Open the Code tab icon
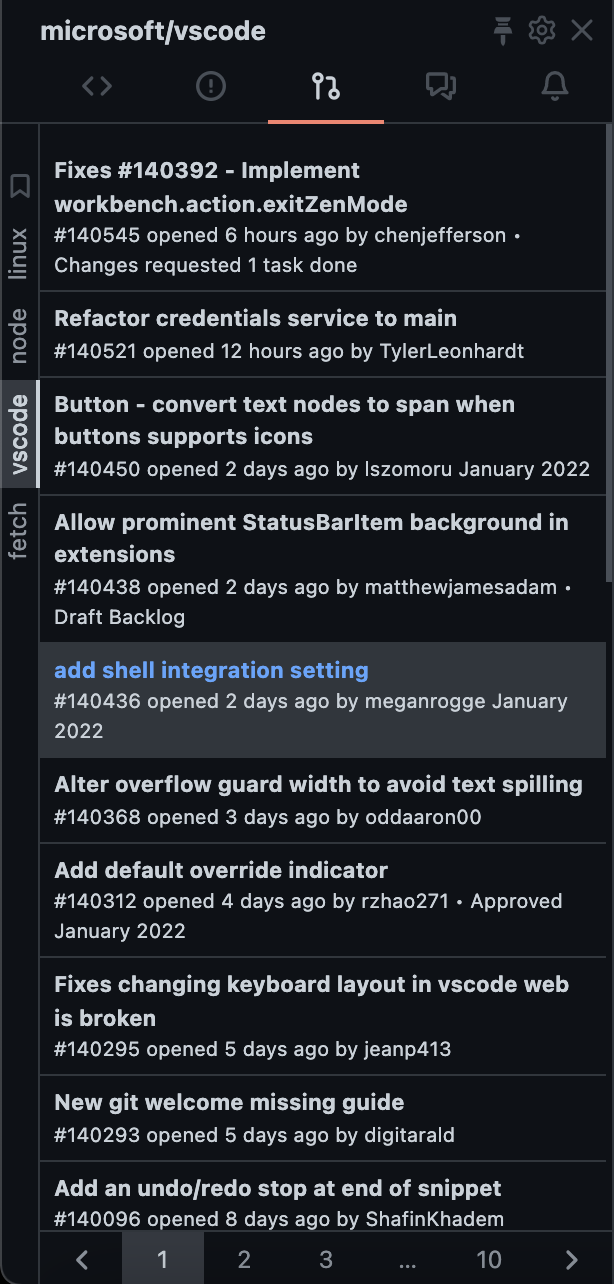This screenshot has height=1284, width=614. [97, 87]
